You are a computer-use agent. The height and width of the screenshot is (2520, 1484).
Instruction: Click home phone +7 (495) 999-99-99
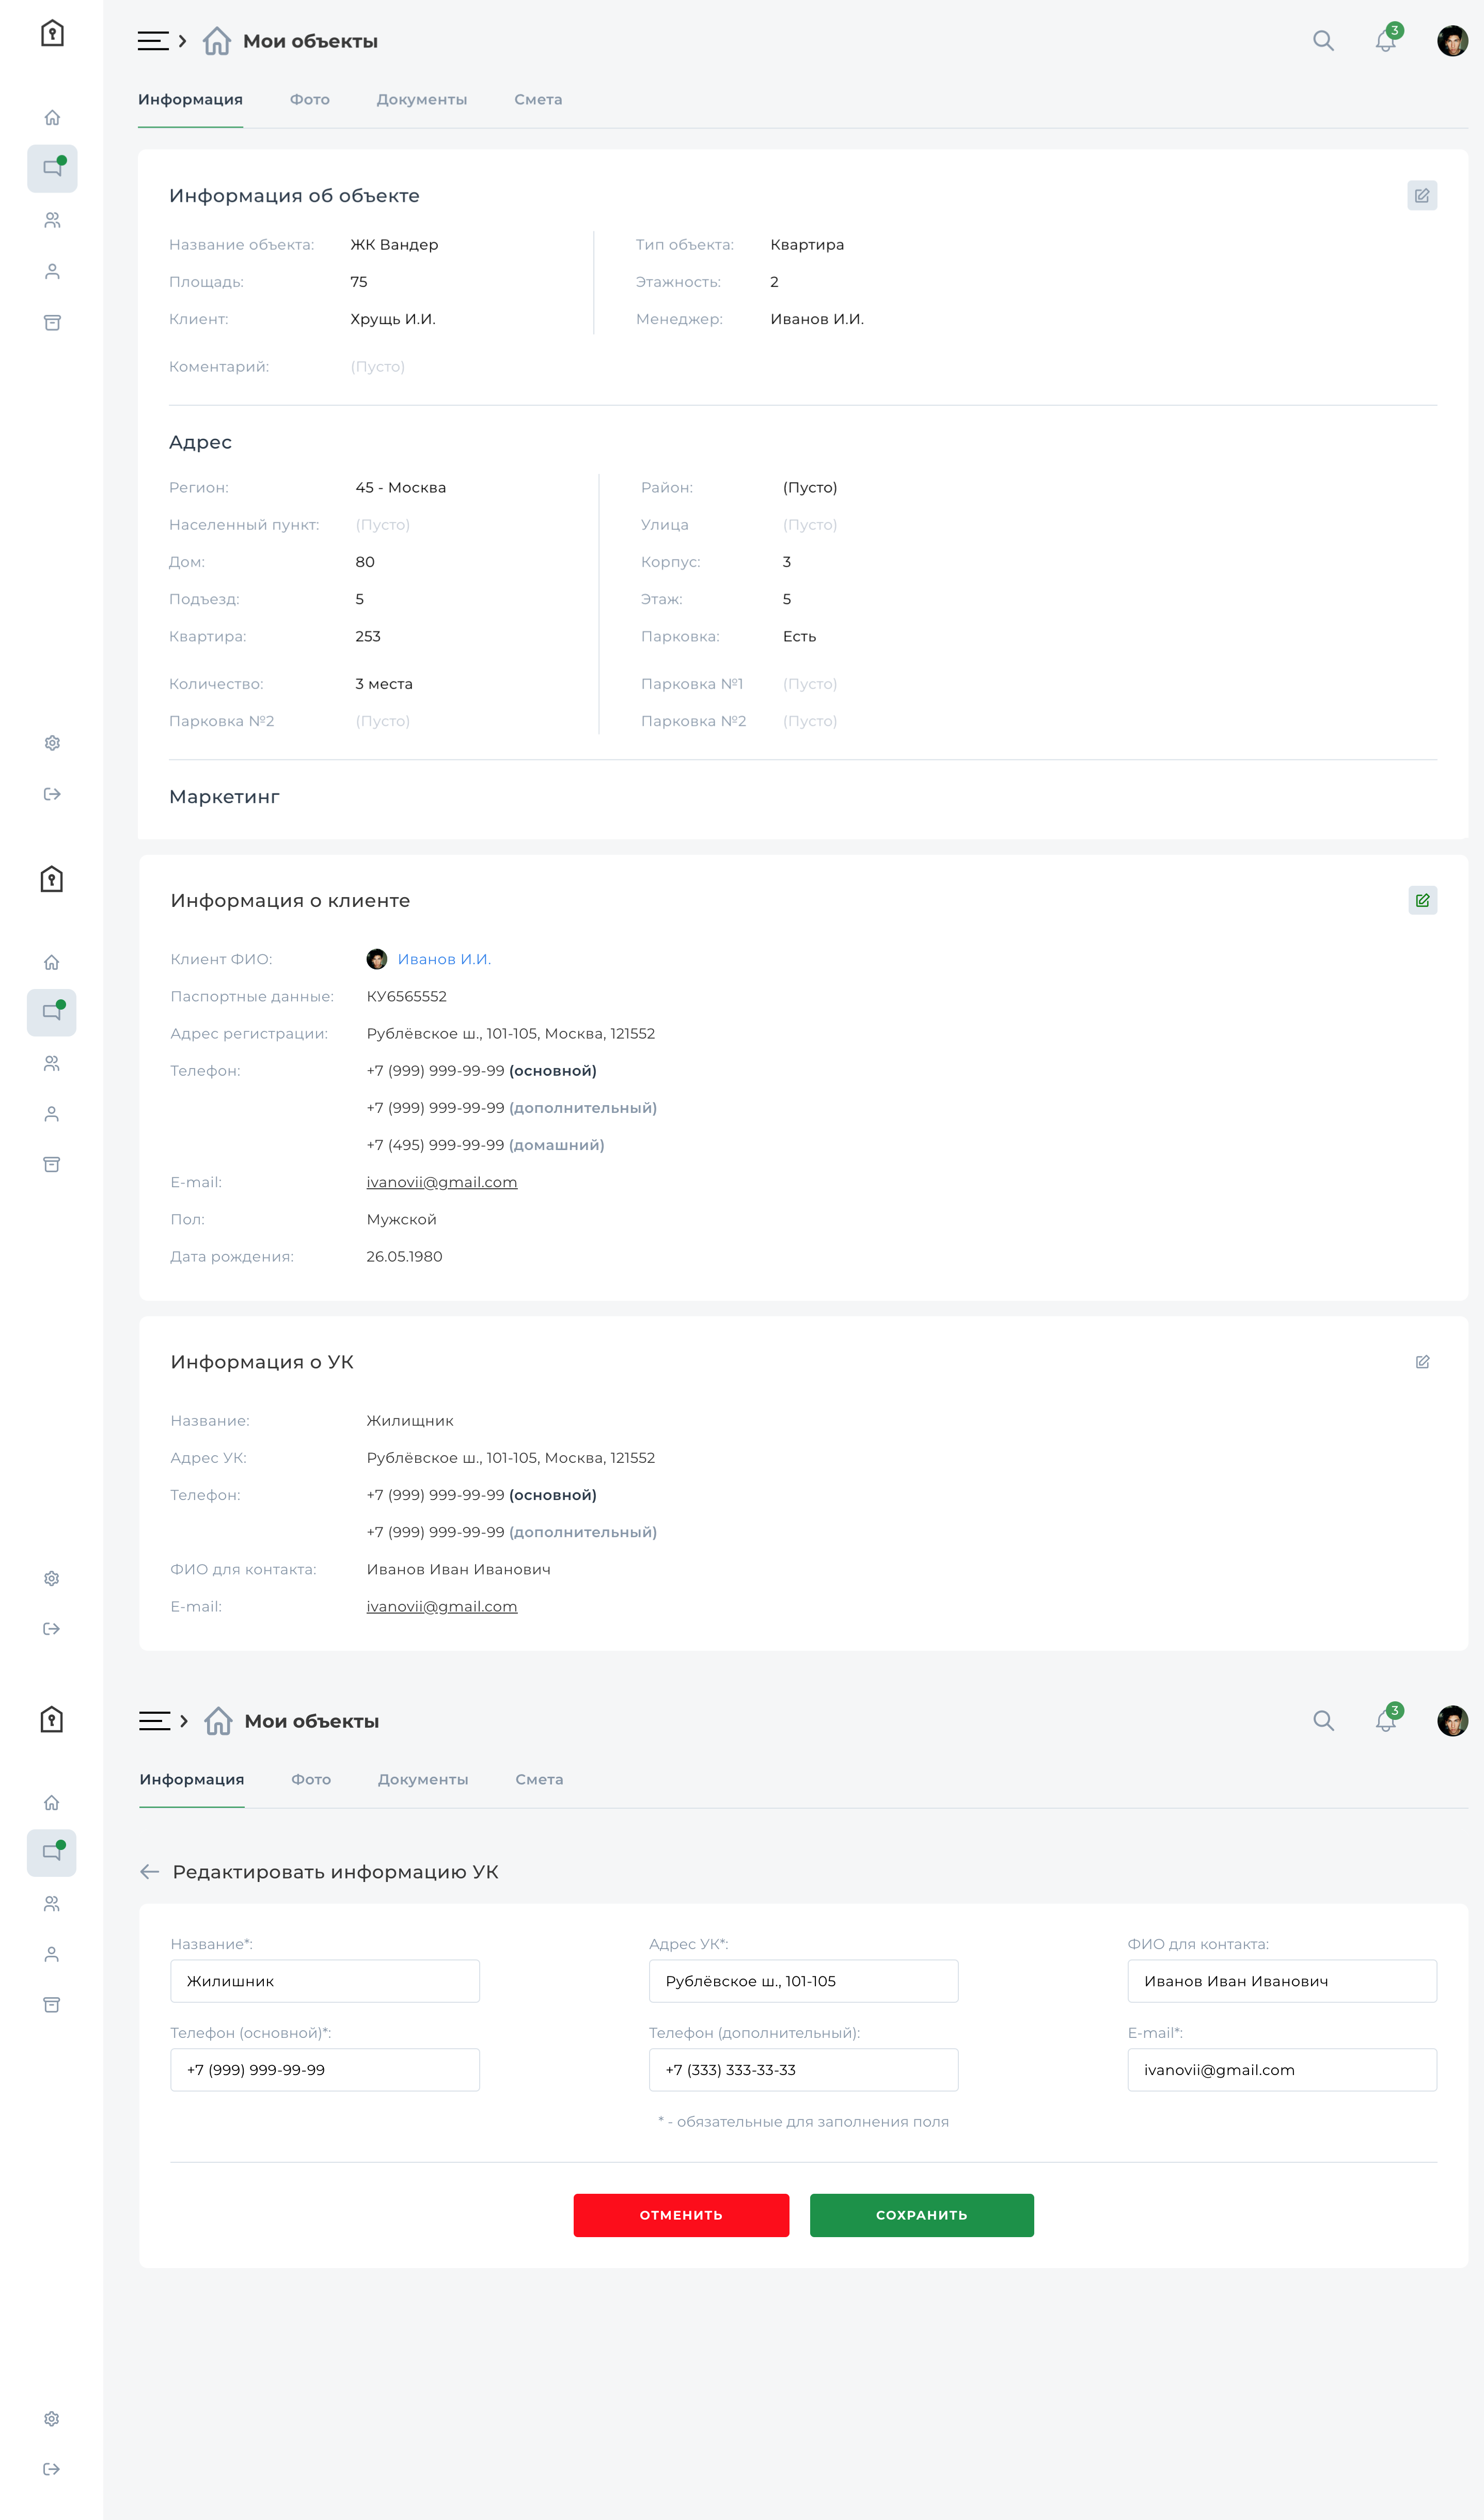[x=435, y=1145]
